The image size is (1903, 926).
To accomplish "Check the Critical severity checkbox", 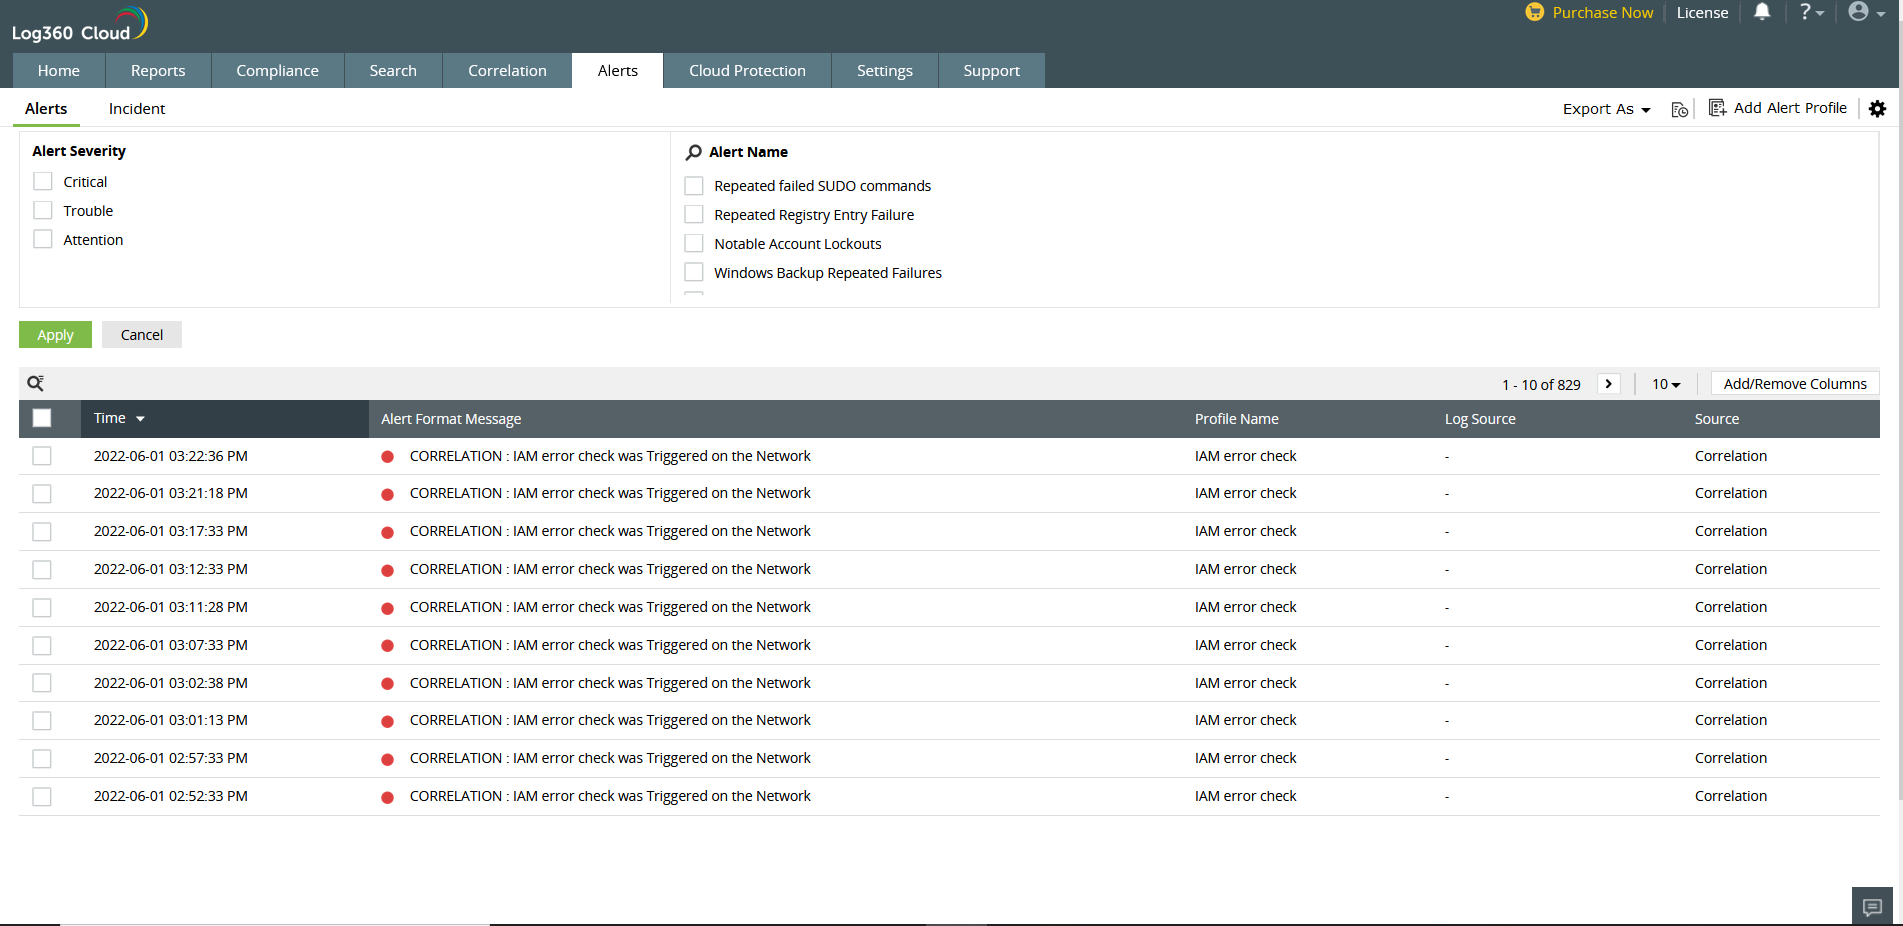I will coord(43,182).
